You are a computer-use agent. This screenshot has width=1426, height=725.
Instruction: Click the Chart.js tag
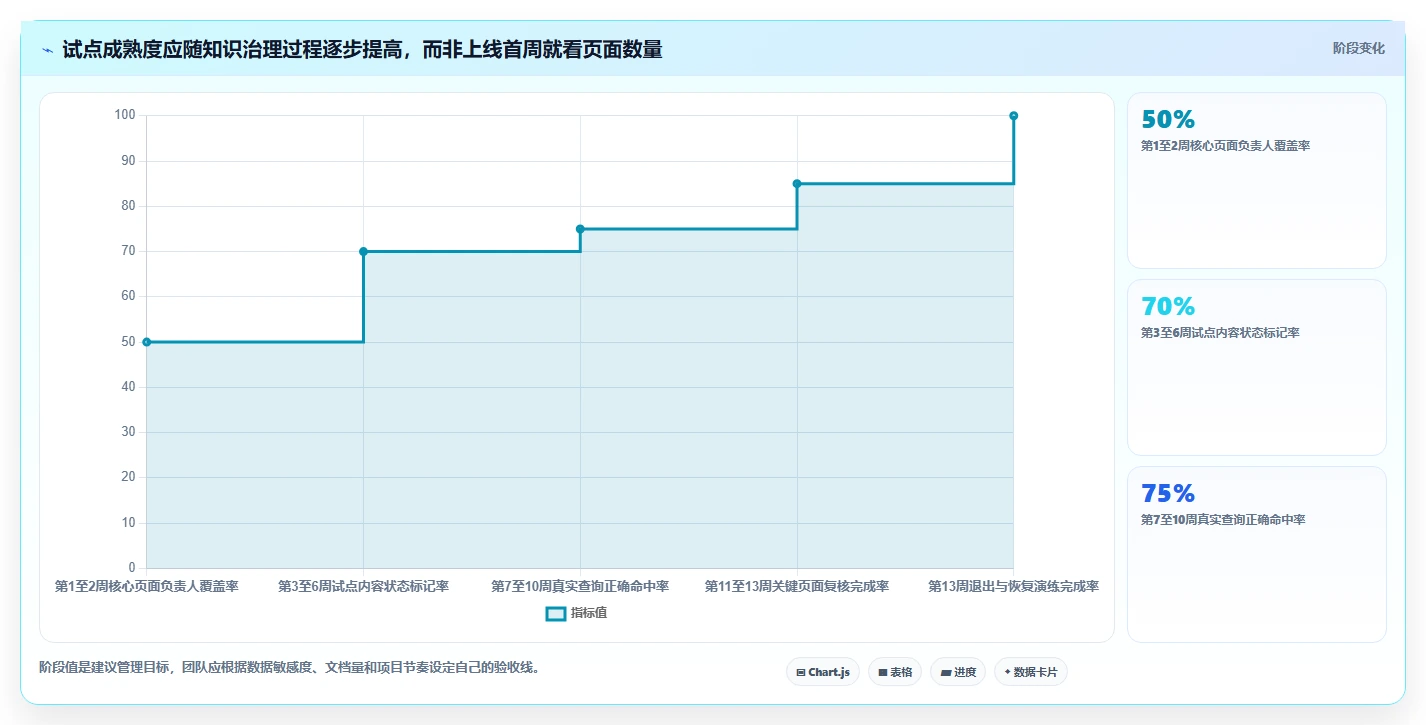coord(823,672)
